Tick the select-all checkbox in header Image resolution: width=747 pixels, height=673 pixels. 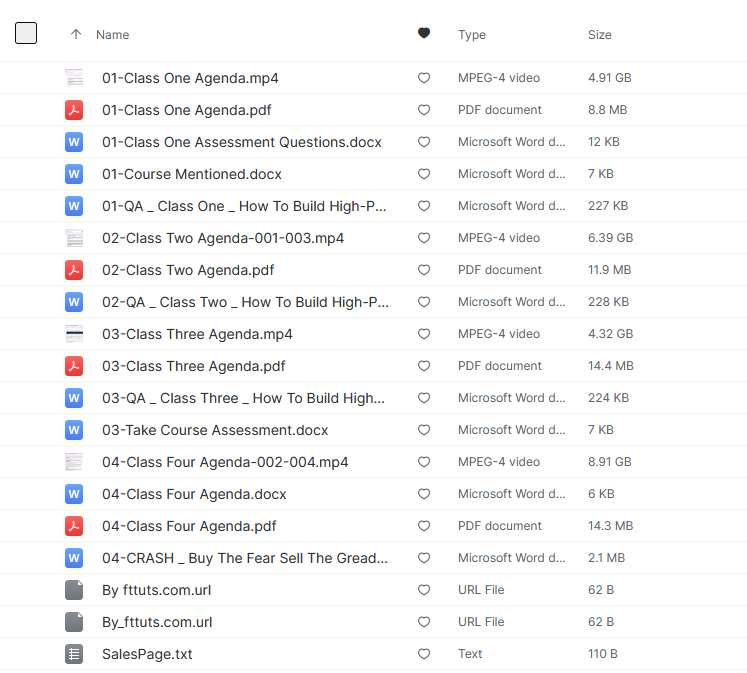click(x=26, y=34)
